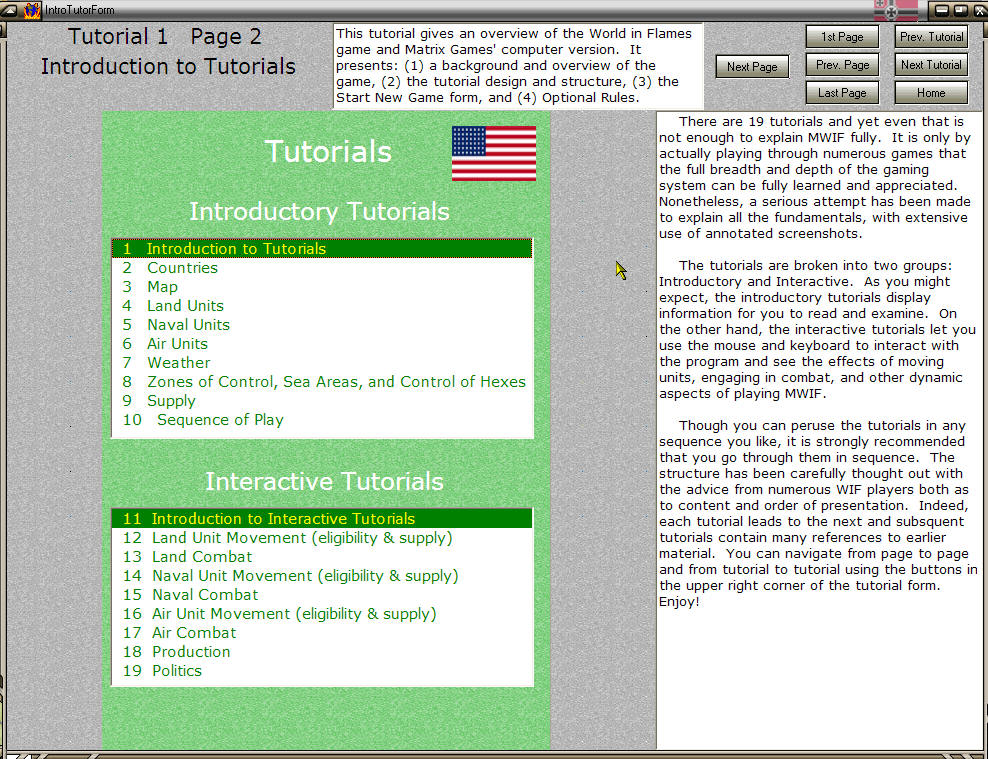Open the Land Combat tutorial

pyautogui.click(x=201, y=556)
